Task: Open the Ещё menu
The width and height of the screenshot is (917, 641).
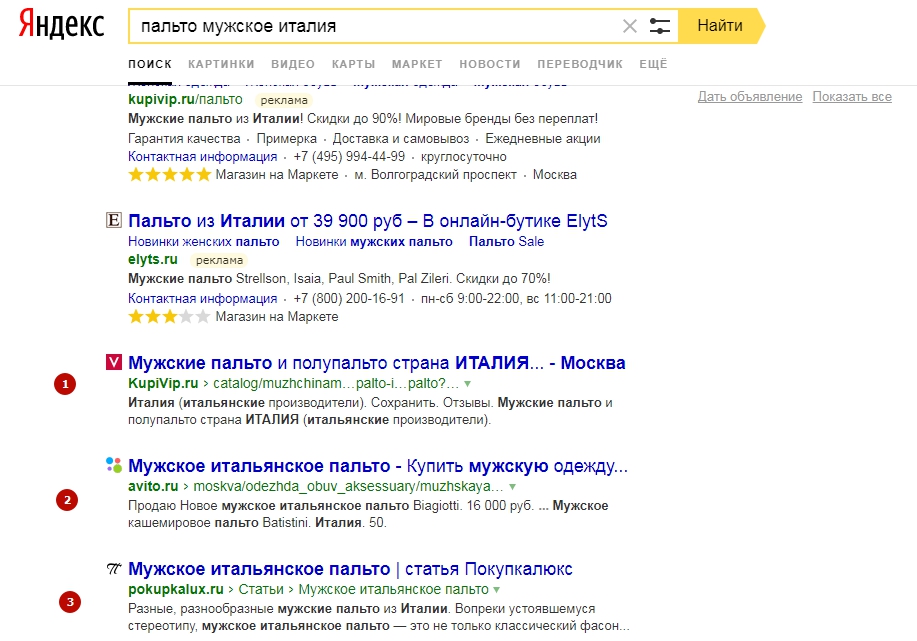Action: 653,64
